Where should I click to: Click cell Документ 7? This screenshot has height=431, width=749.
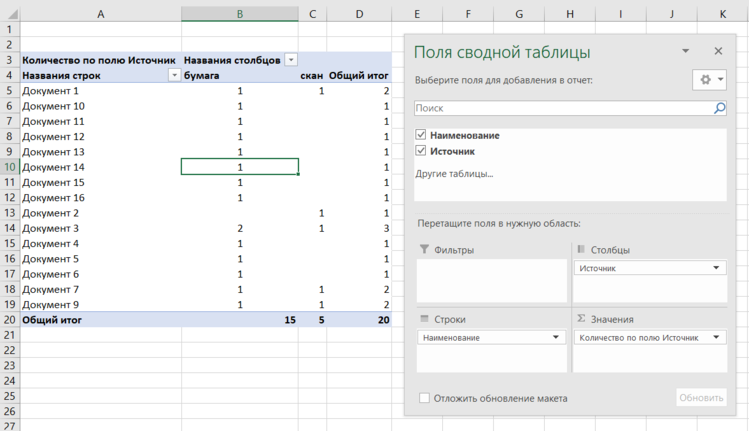pyautogui.click(x=101, y=290)
